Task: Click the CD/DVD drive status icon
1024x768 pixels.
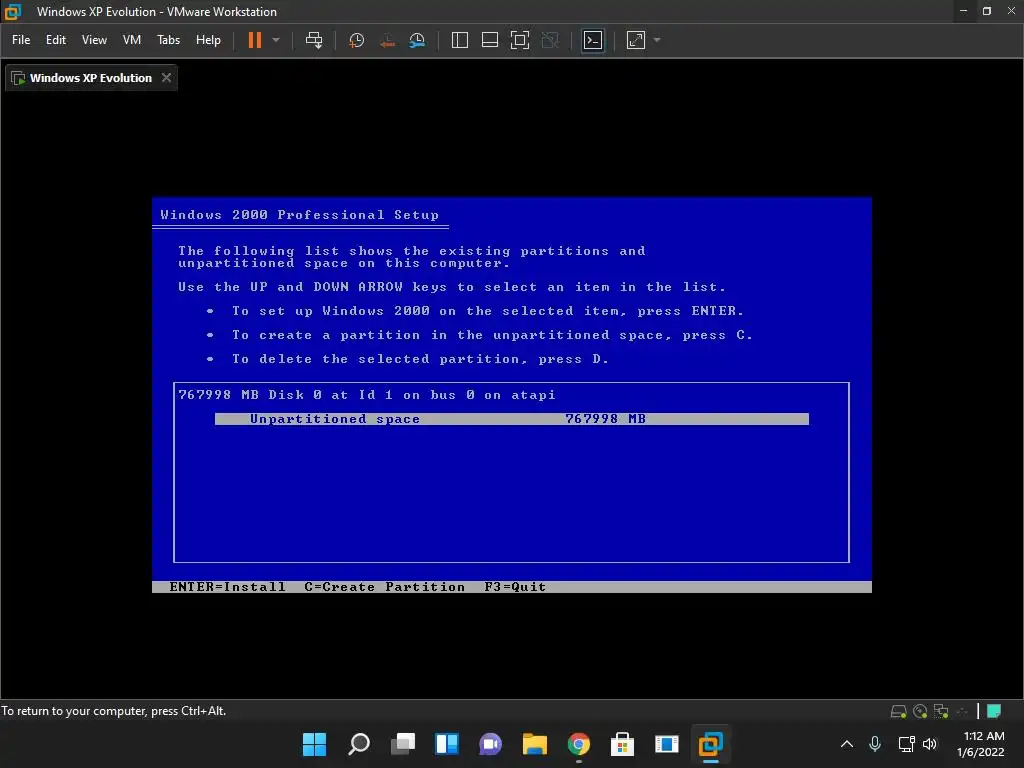Action: [x=920, y=711]
